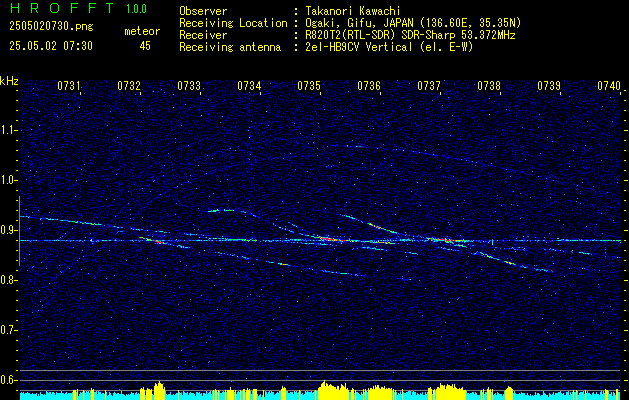Click time marker 0739
Screen dimensions: 629x400
(549, 85)
